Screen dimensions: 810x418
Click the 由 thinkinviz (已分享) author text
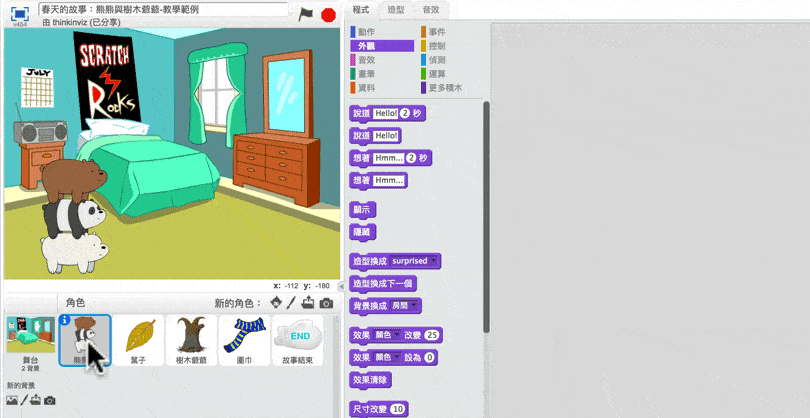click(x=82, y=22)
